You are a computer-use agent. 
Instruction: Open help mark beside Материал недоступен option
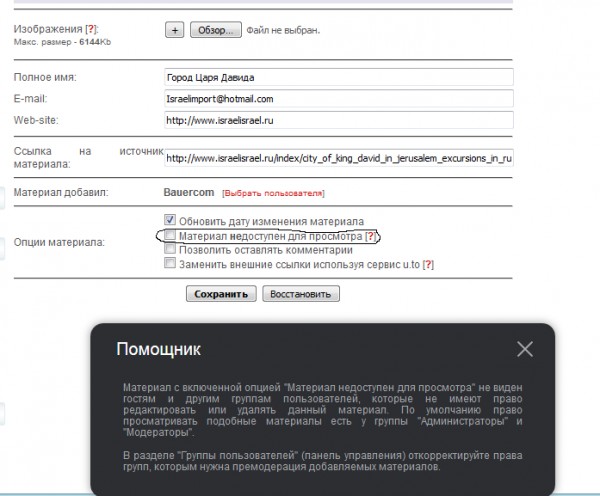coord(370,237)
